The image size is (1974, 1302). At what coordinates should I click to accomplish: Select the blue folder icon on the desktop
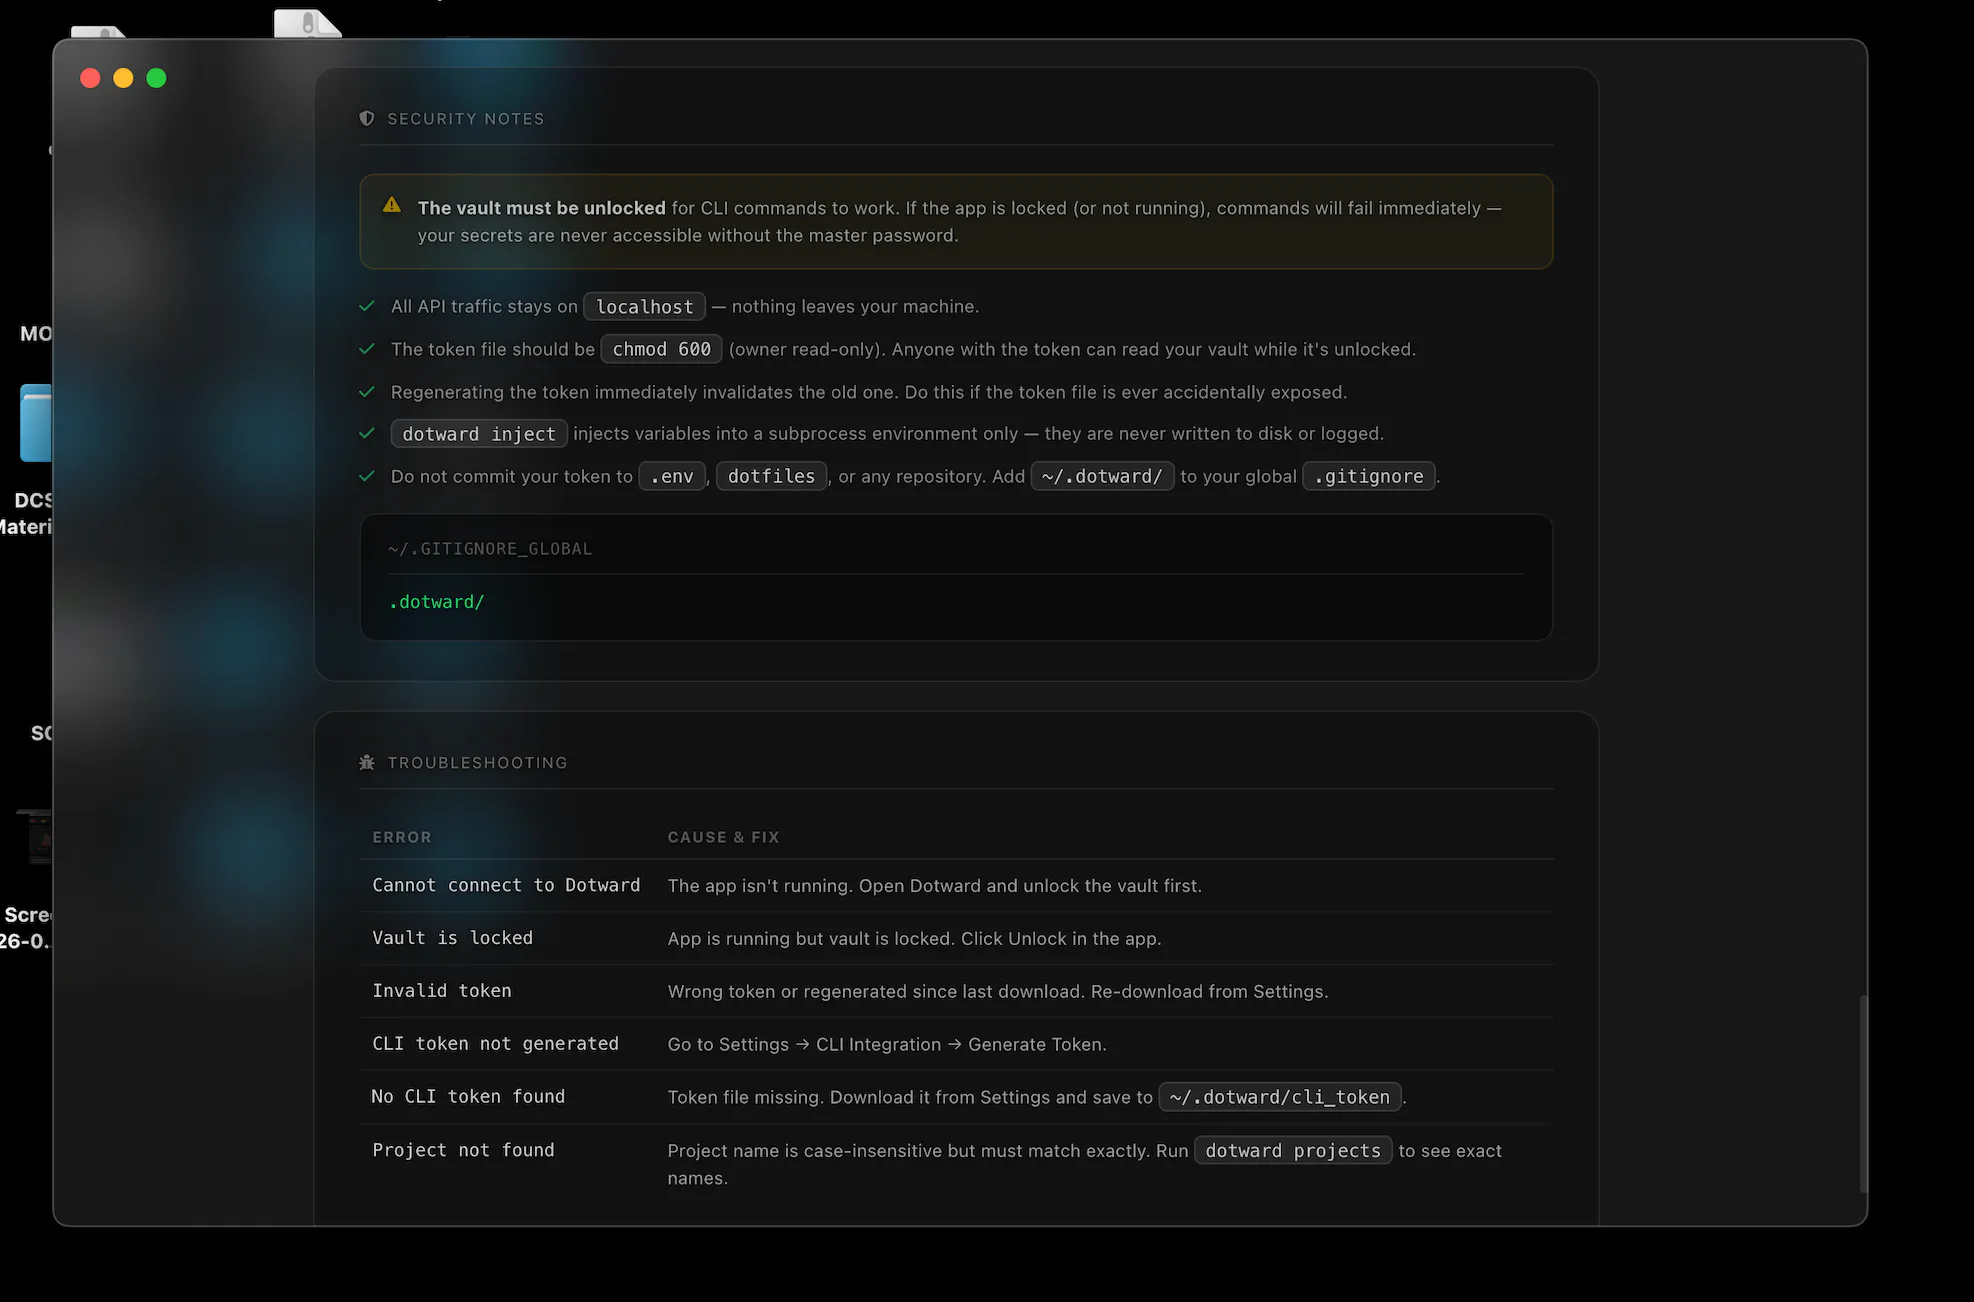36,423
